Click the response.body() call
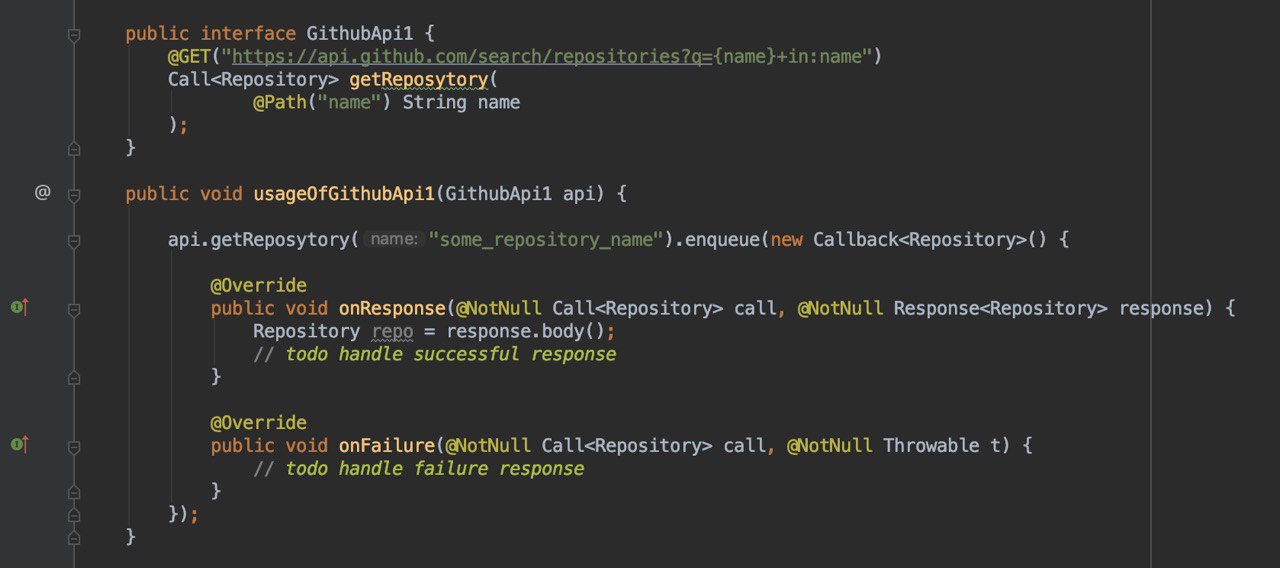1280x568 pixels. [x=525, y=331]
